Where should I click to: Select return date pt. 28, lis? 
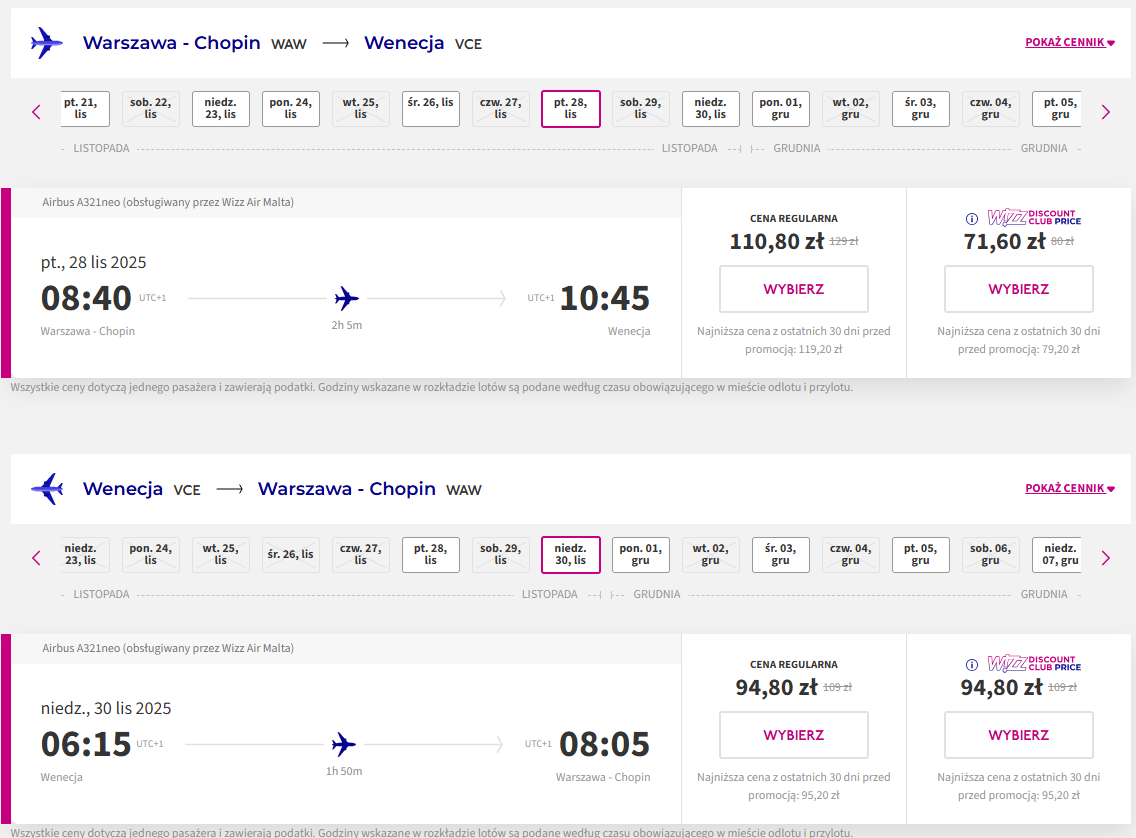point(430,555)
